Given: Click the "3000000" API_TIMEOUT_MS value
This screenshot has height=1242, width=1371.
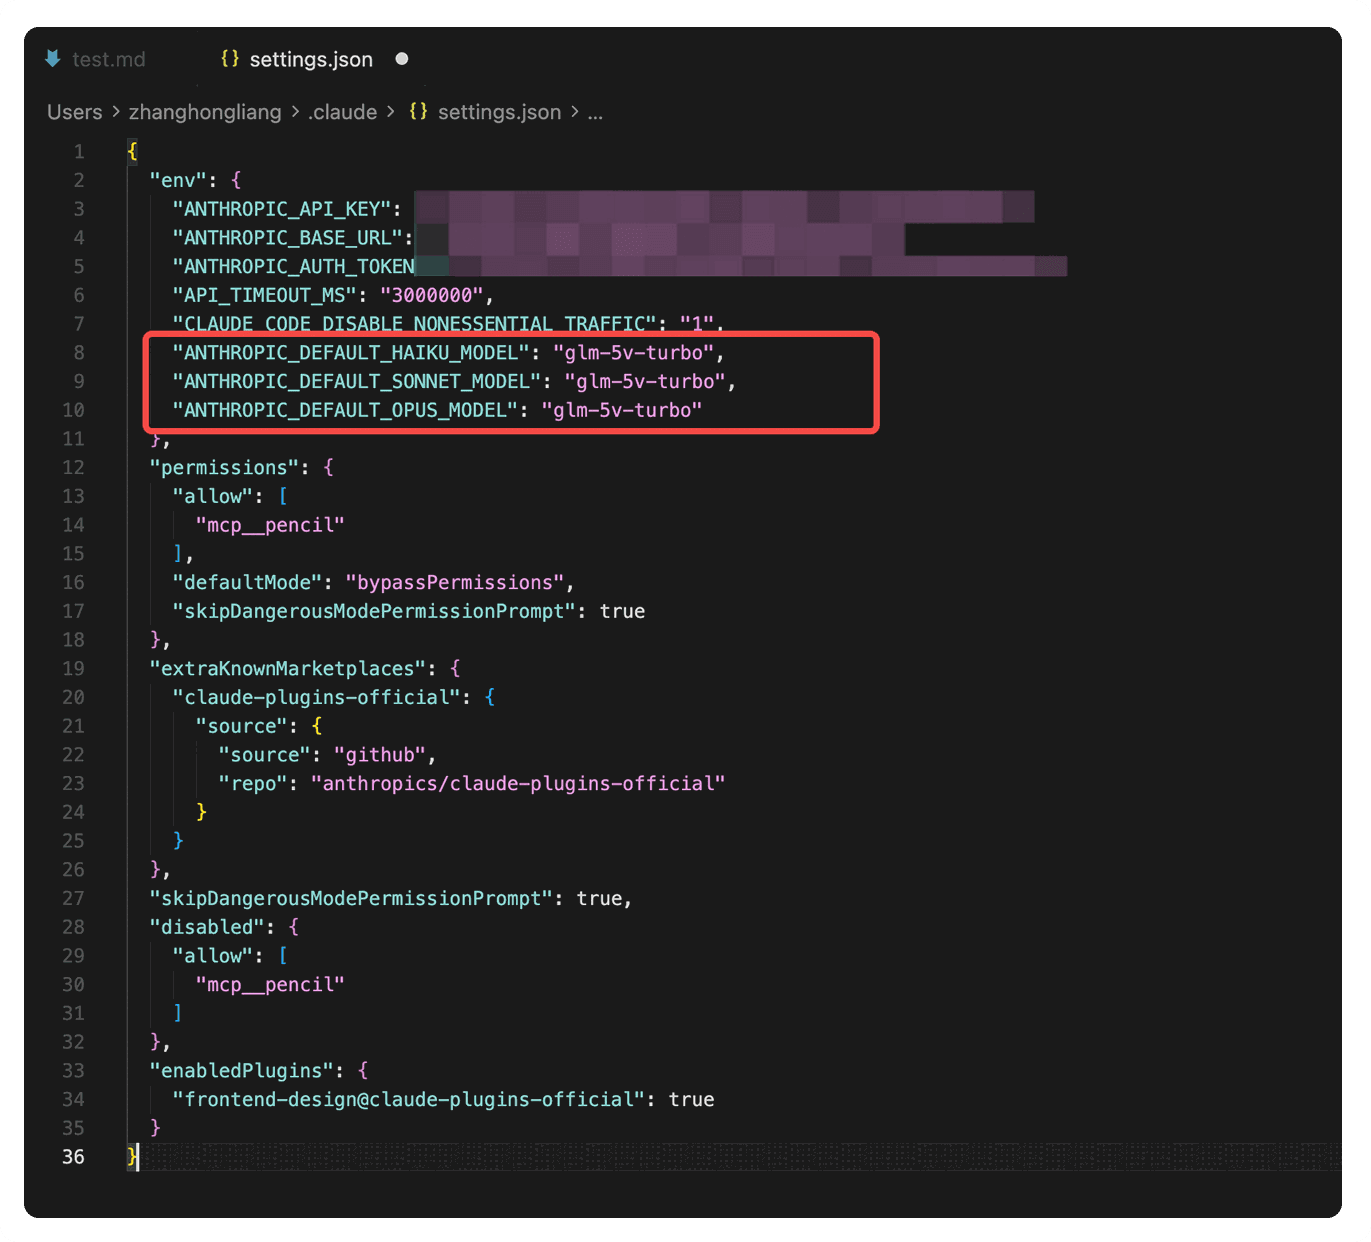Looking at the screenshot, I should coord(431,296).
